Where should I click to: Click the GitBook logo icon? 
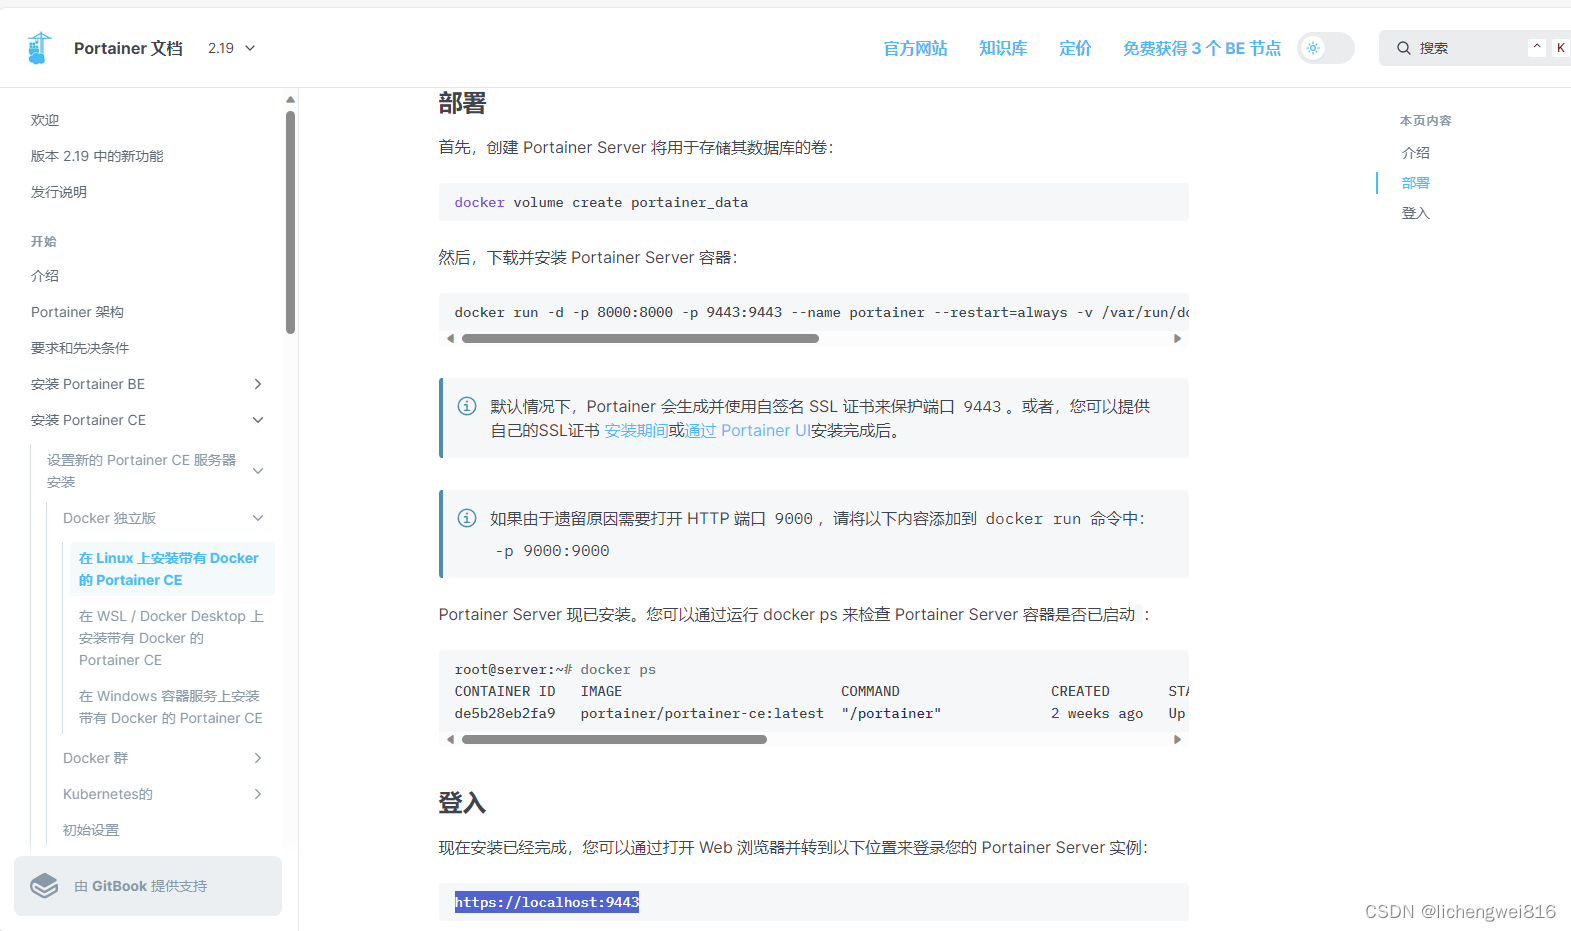[x=44, y=886]
